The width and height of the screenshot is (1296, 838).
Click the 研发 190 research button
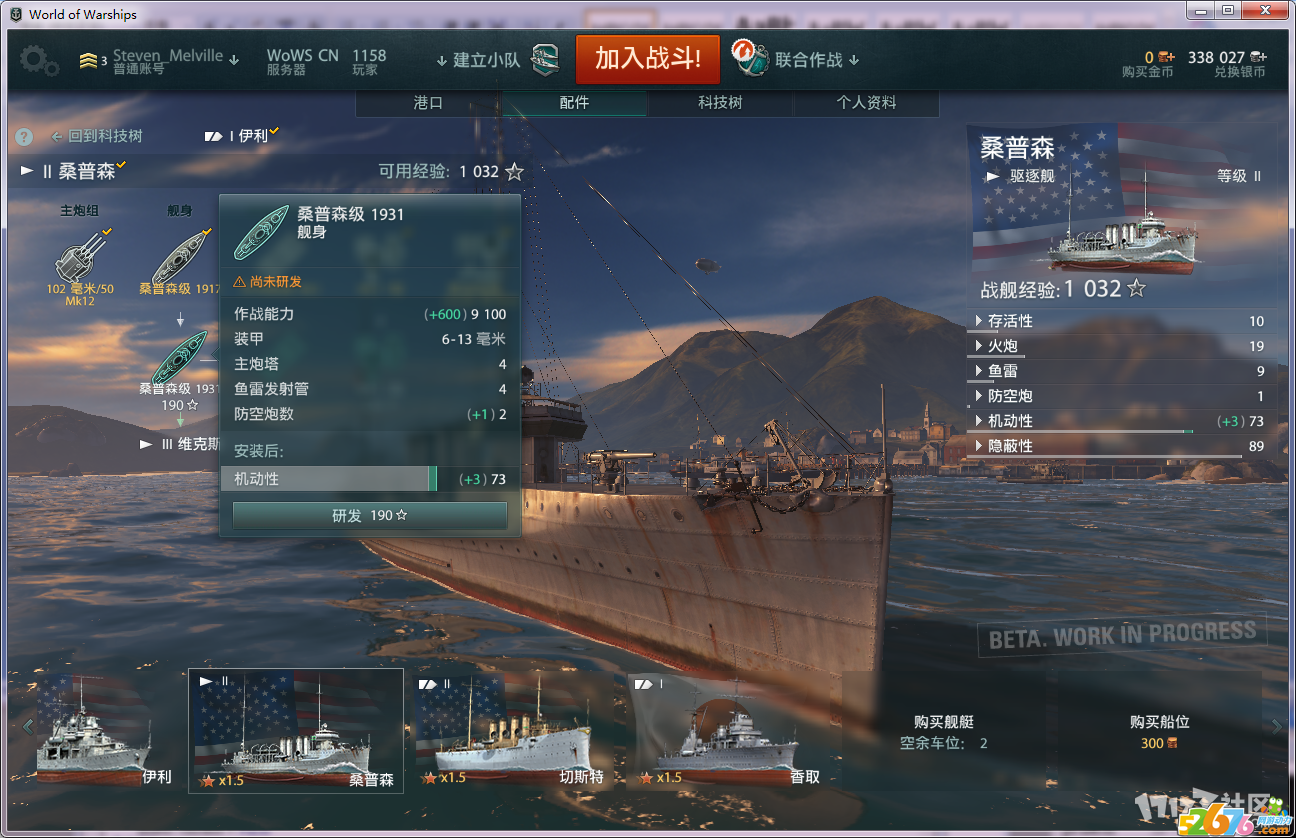coord(370,516)
